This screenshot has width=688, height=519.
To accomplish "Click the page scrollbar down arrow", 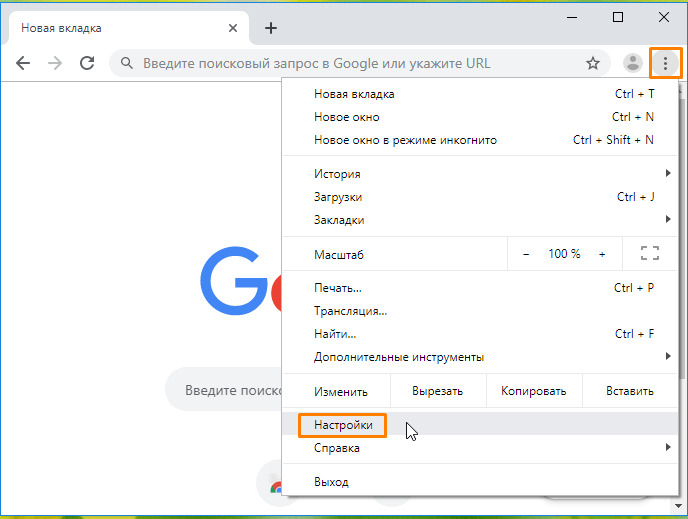I will (x=680, y=506).
